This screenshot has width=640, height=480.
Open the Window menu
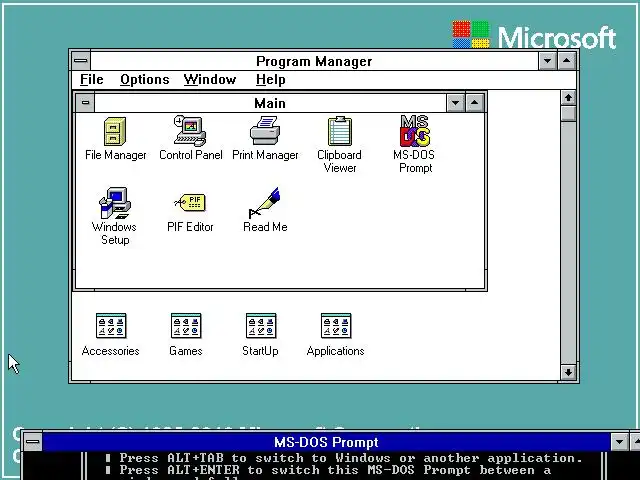[210, 80]
